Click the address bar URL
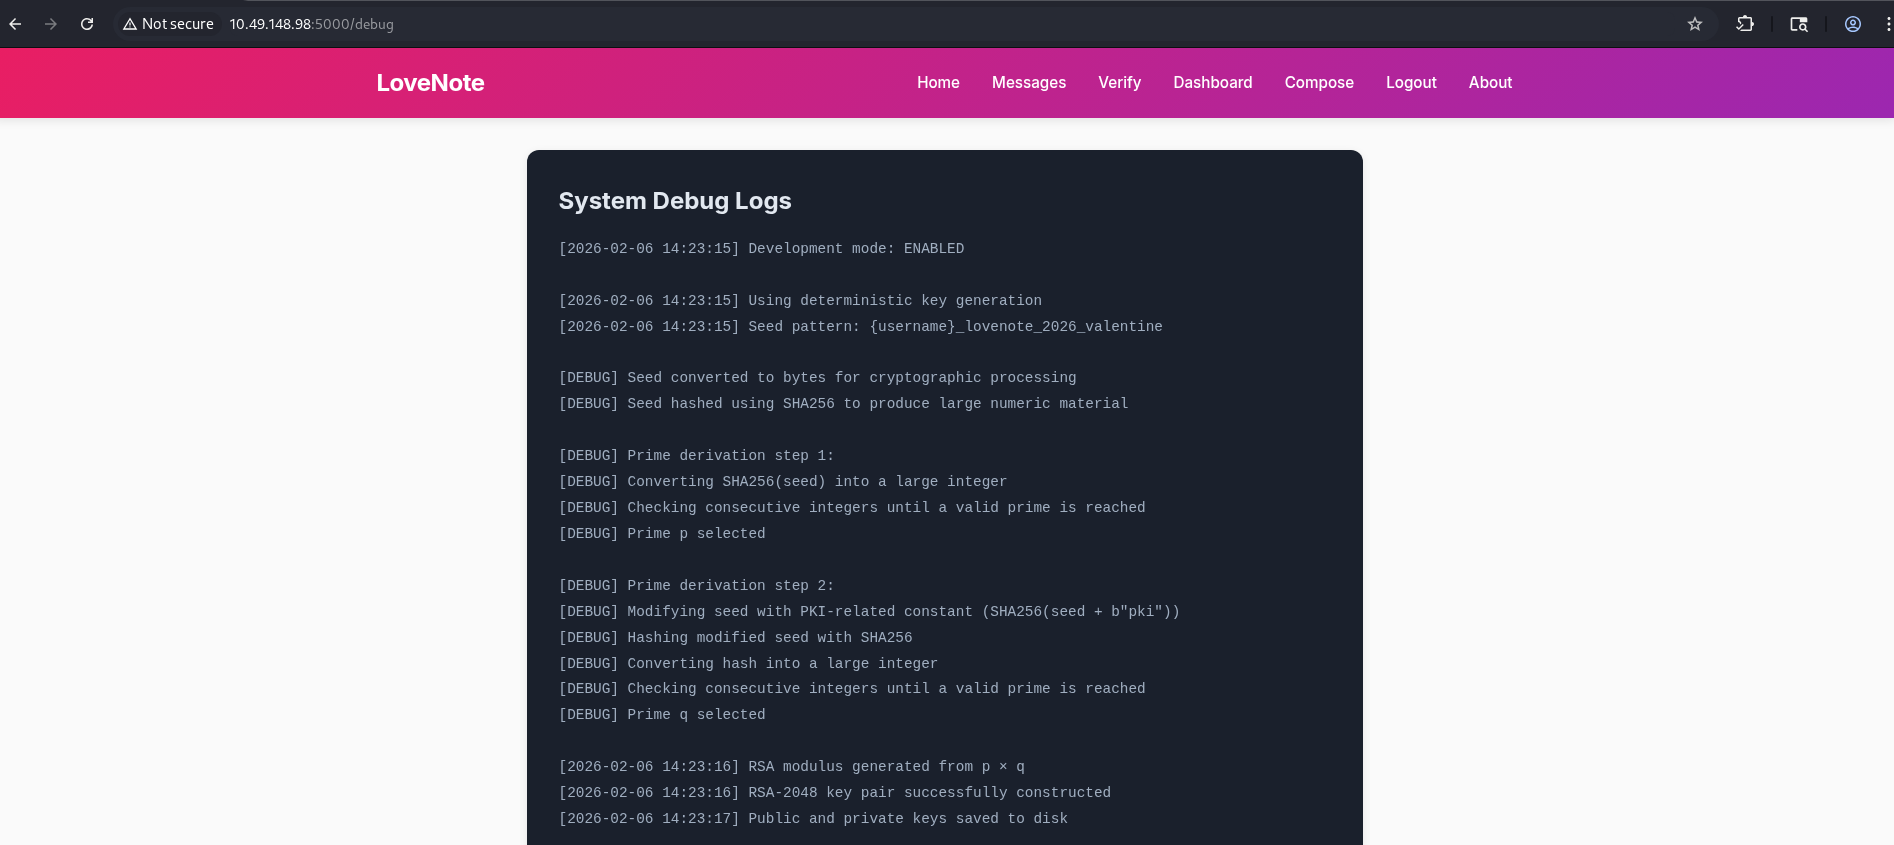The height and width of the screenshot is (845, 1894). 312,24
